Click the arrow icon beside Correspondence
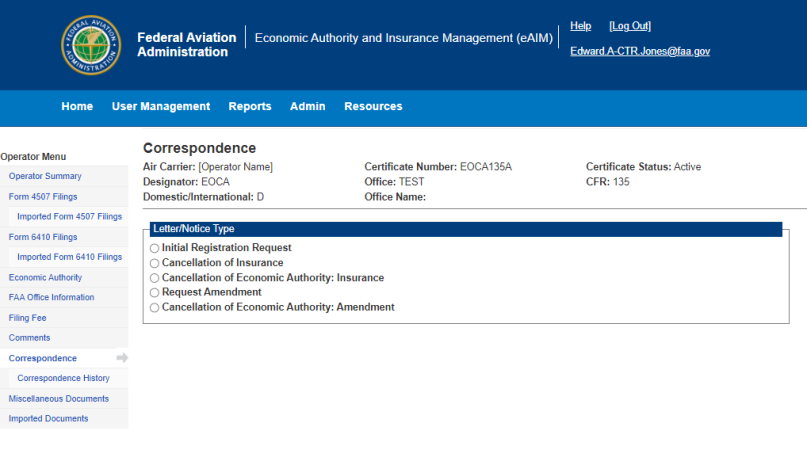Image resolution: width=807 pixels, height=469 pixels. [x=122, y=358]
